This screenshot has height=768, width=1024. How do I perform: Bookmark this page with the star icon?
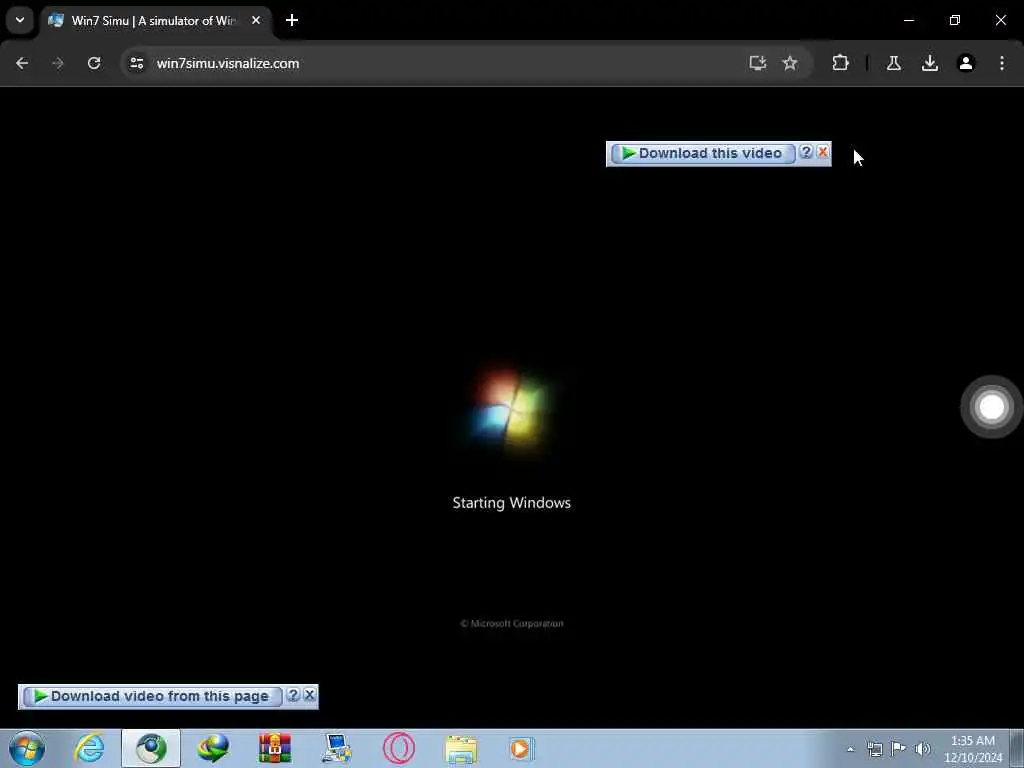click(x=790, y=63)
